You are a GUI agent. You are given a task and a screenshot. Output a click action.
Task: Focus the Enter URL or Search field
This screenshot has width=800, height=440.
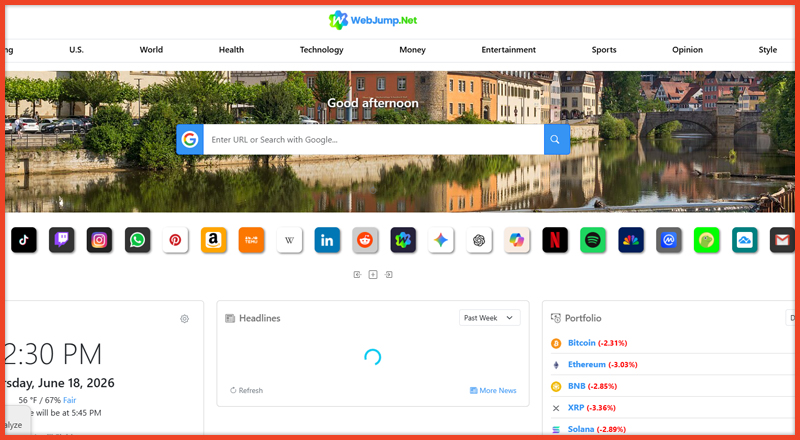click(373, 139)
